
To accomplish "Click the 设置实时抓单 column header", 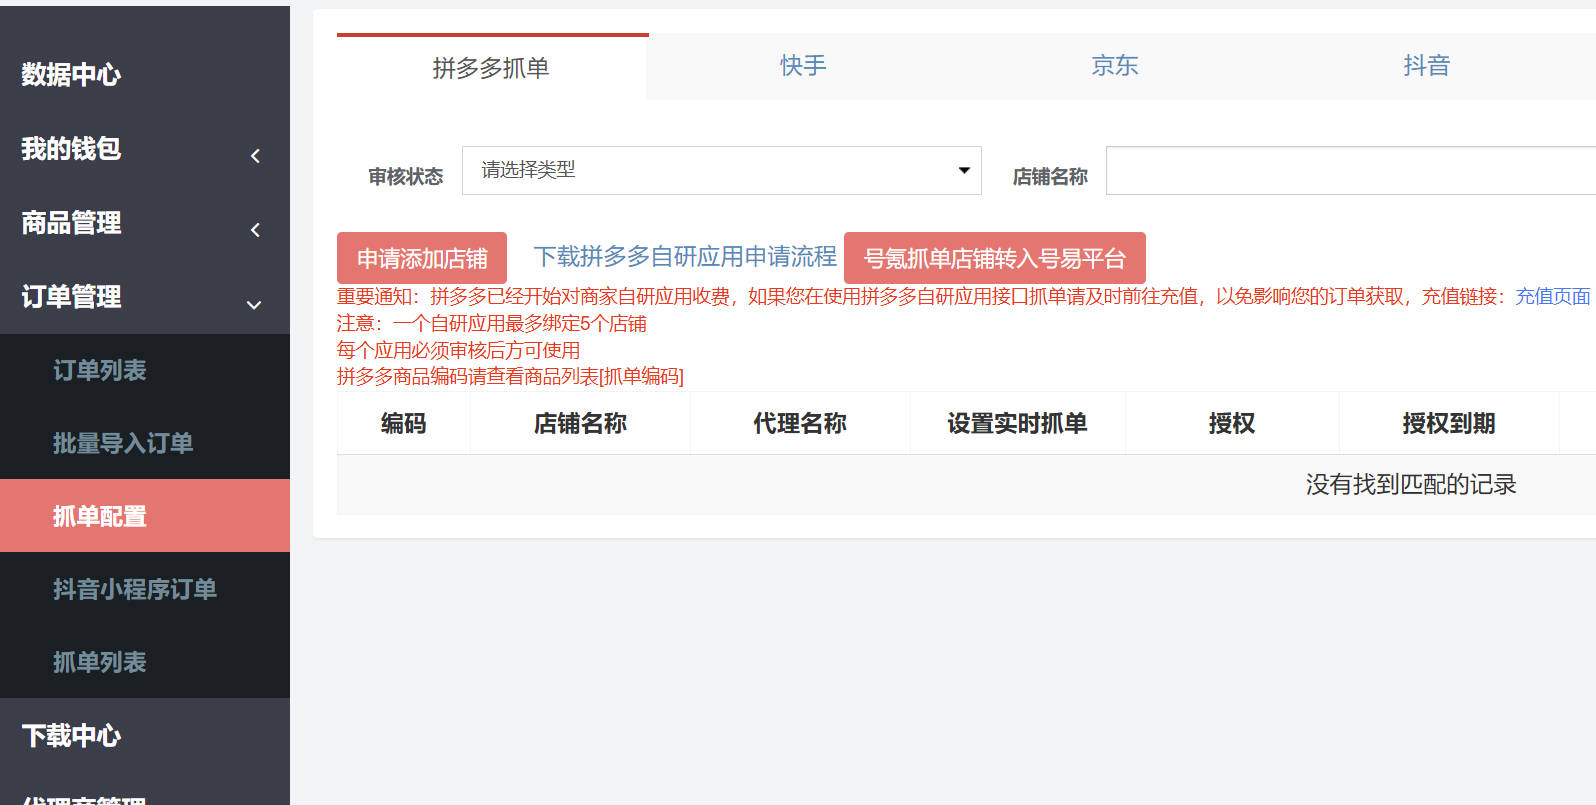I will 1017,423.
